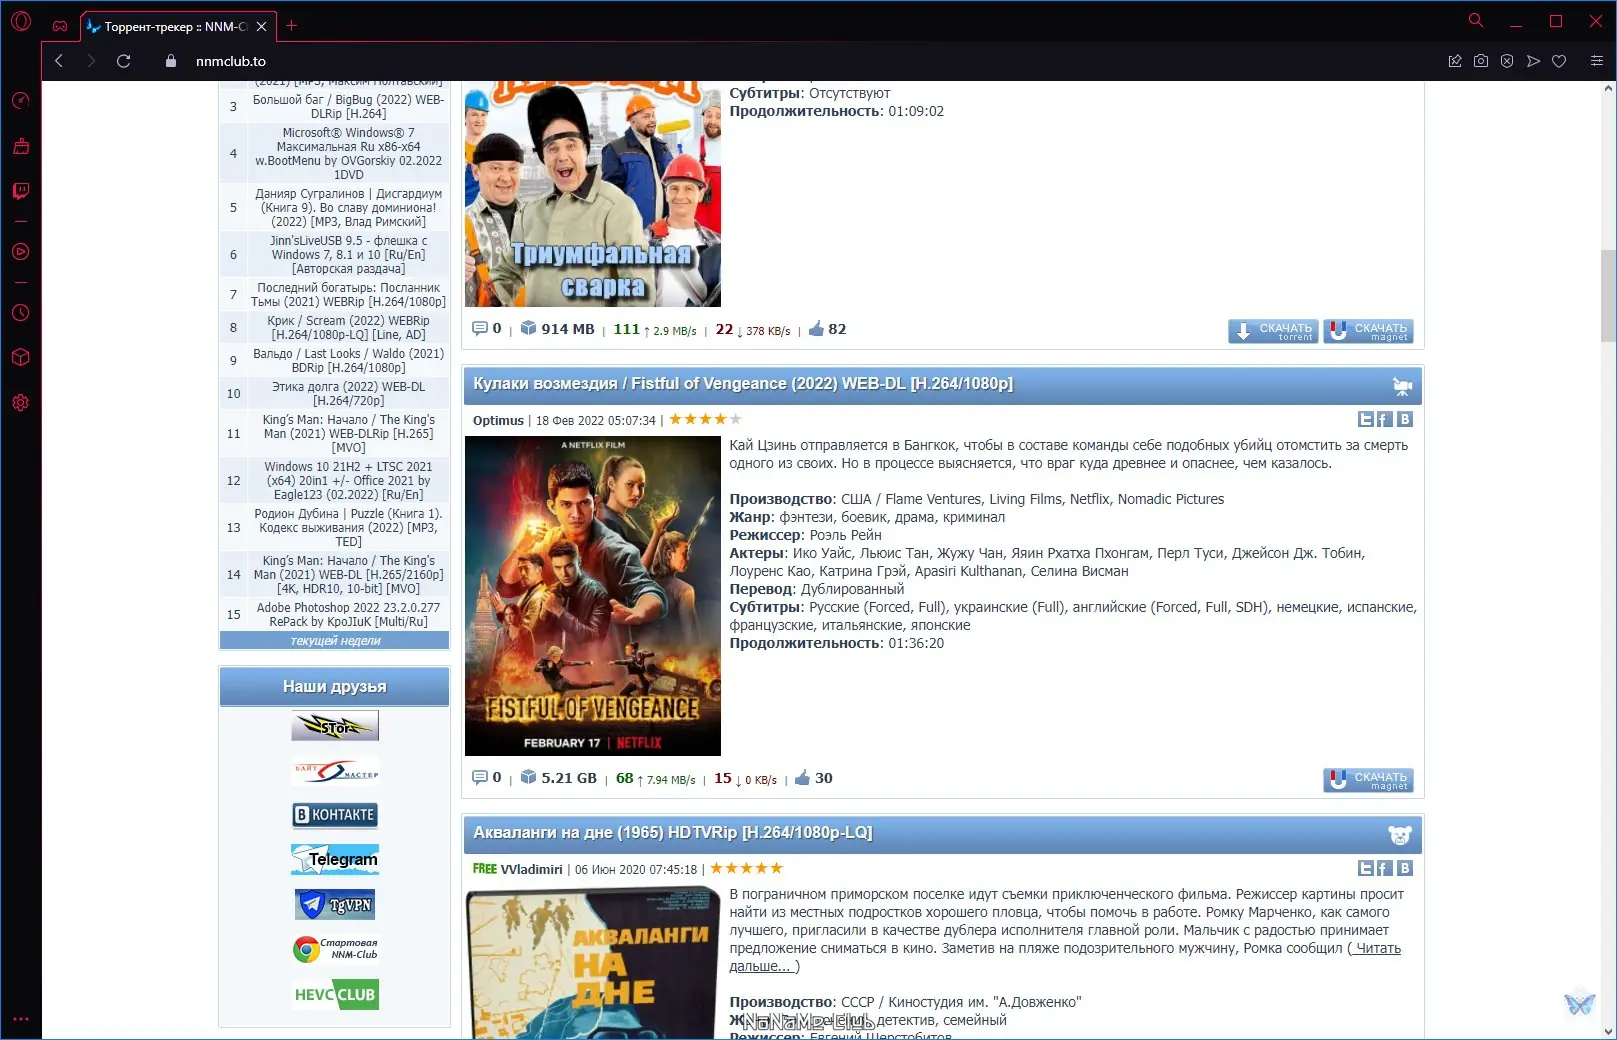Click the текущей недели link
This screenshot has width=1617, height=1040.
(x=335, y=641)
